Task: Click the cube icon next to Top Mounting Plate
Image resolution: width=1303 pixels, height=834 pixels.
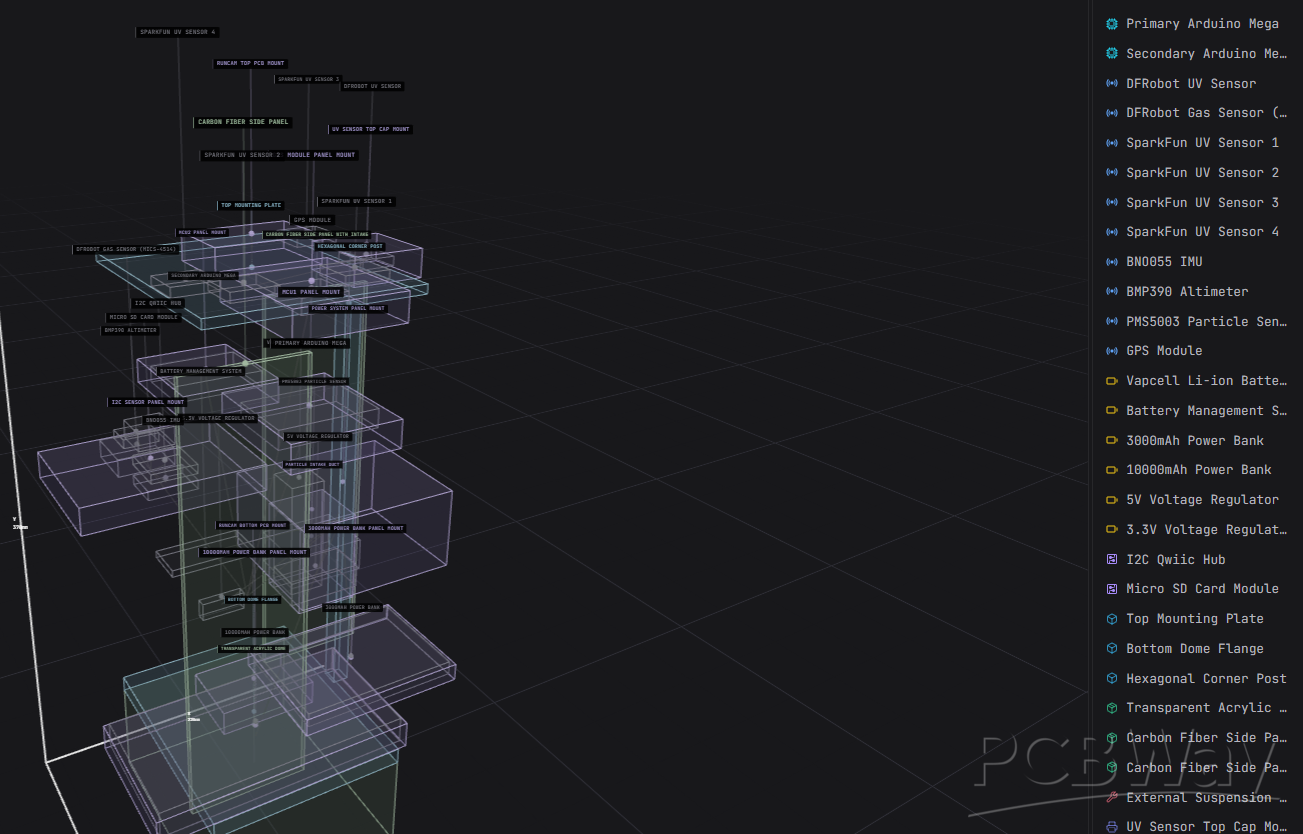Action: click(1111, 619)
